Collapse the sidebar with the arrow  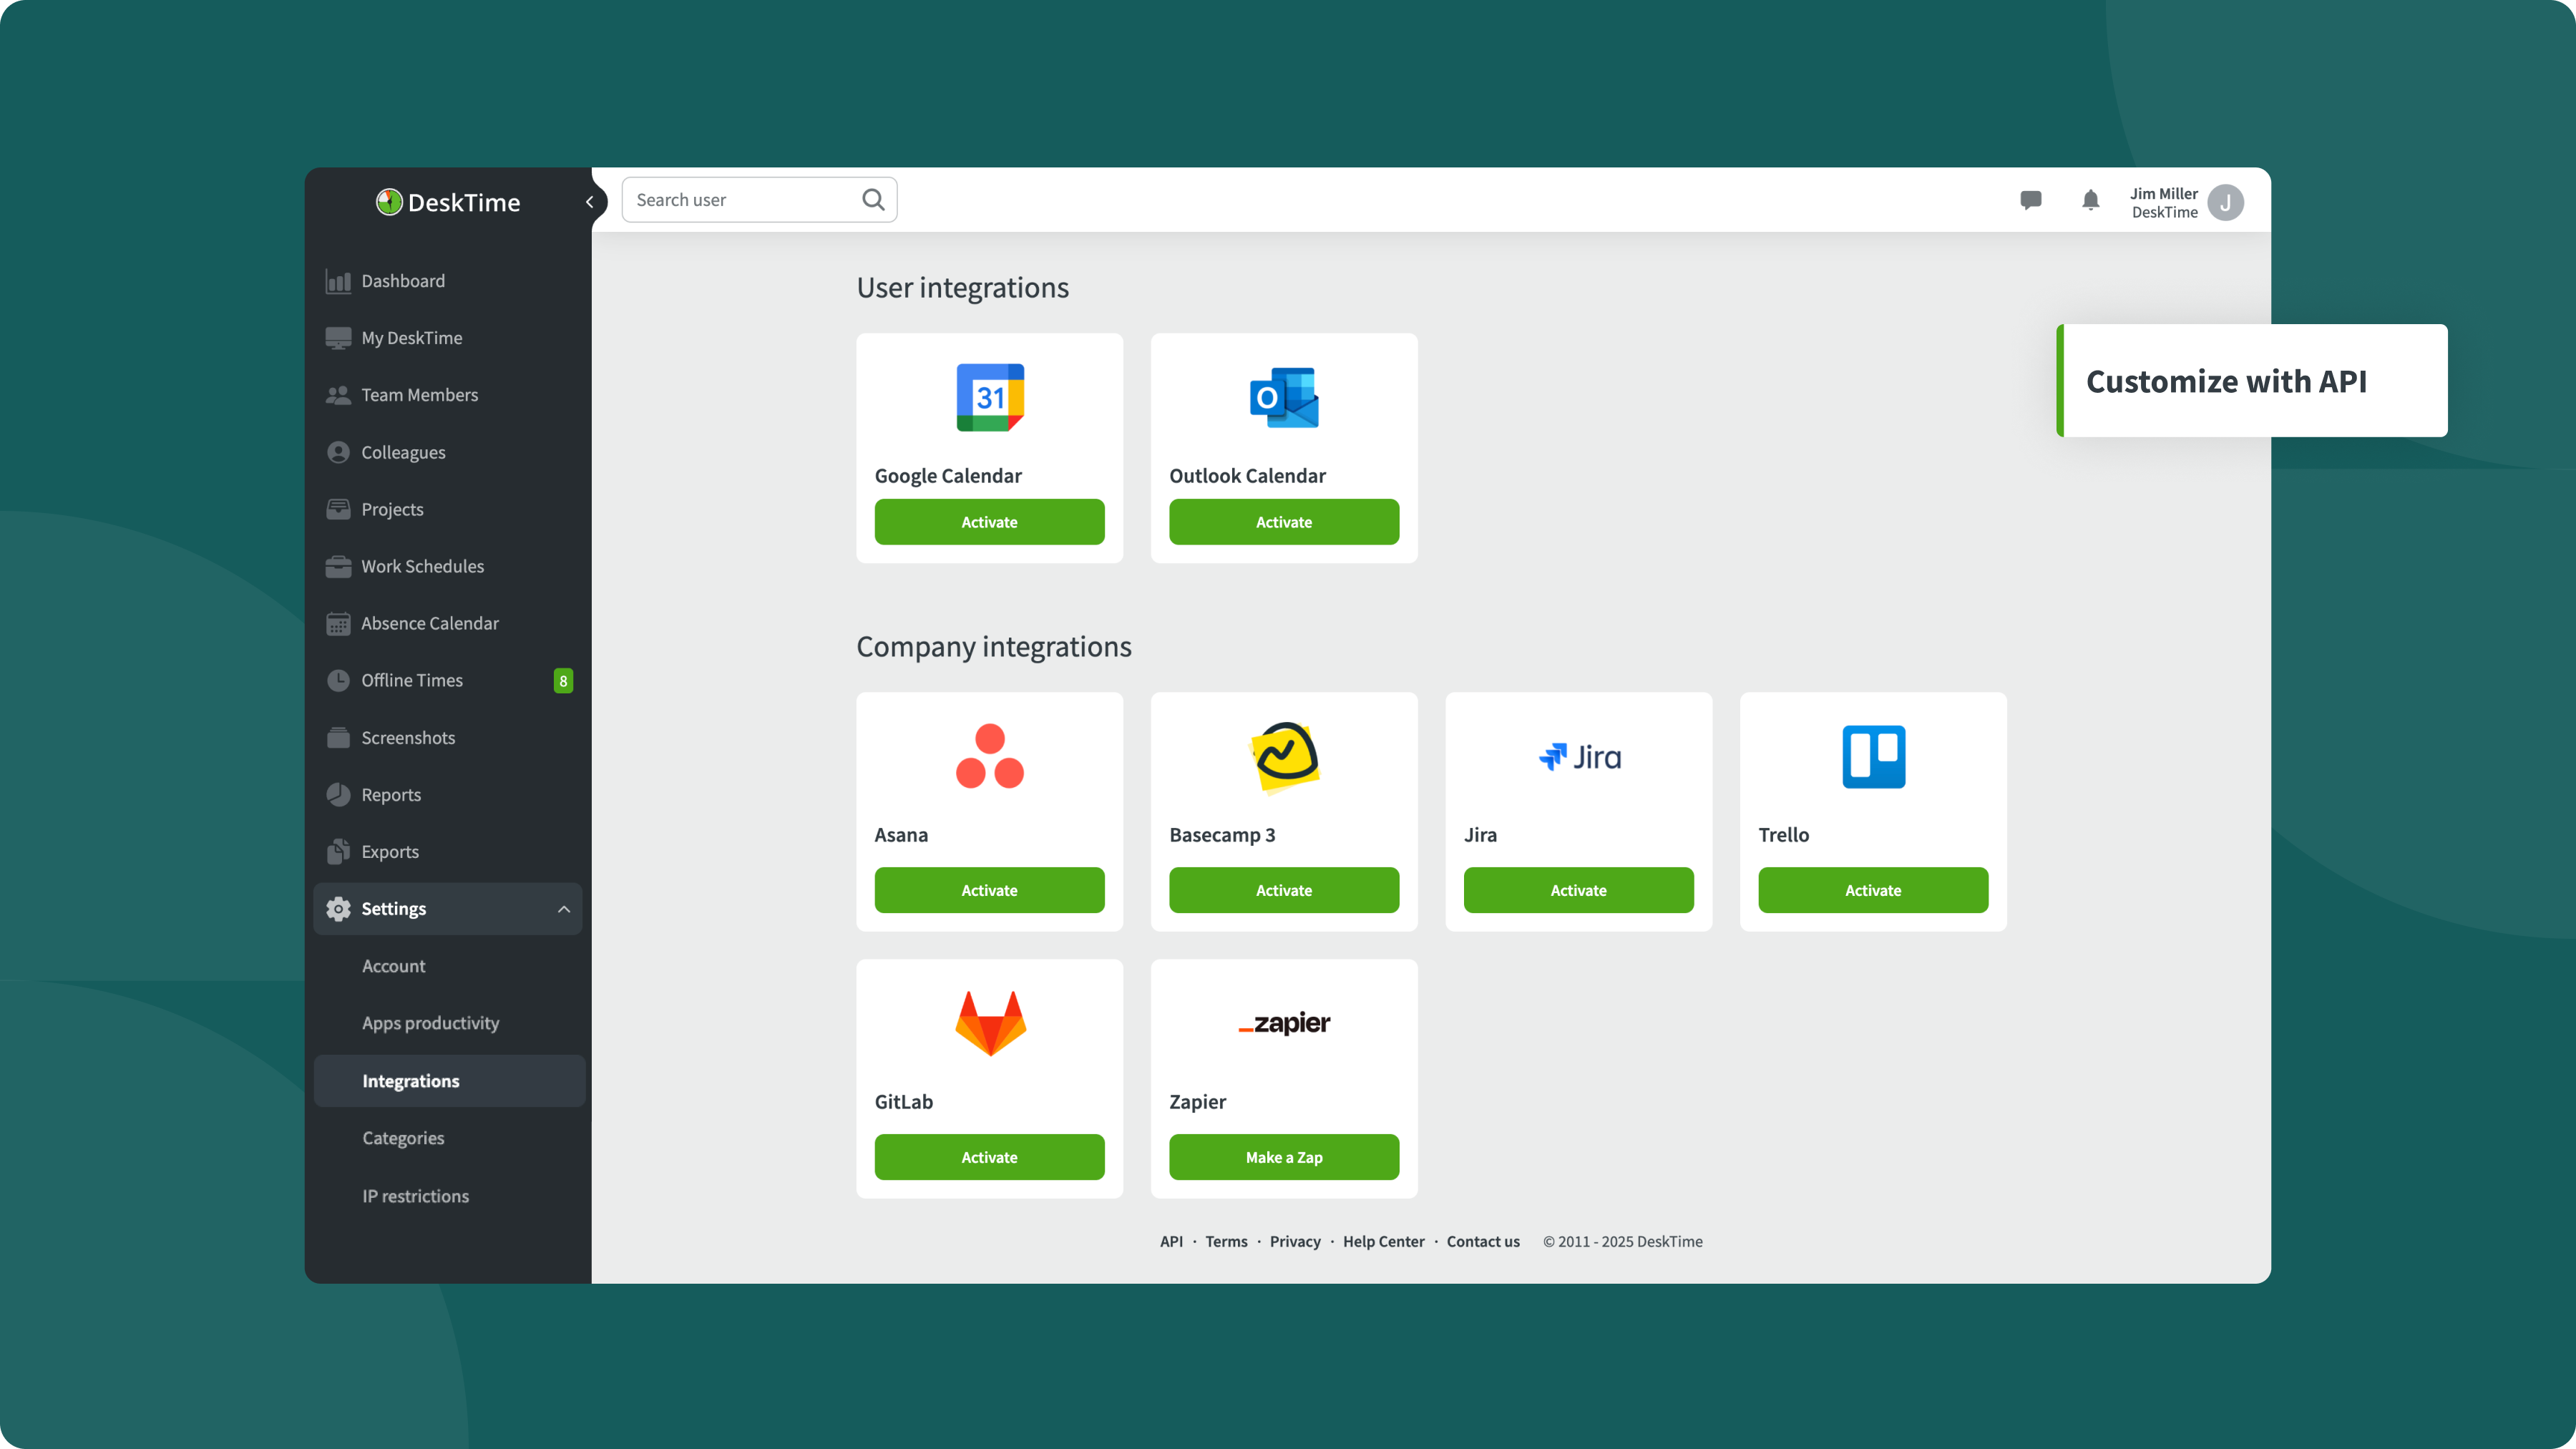(590, 202)
